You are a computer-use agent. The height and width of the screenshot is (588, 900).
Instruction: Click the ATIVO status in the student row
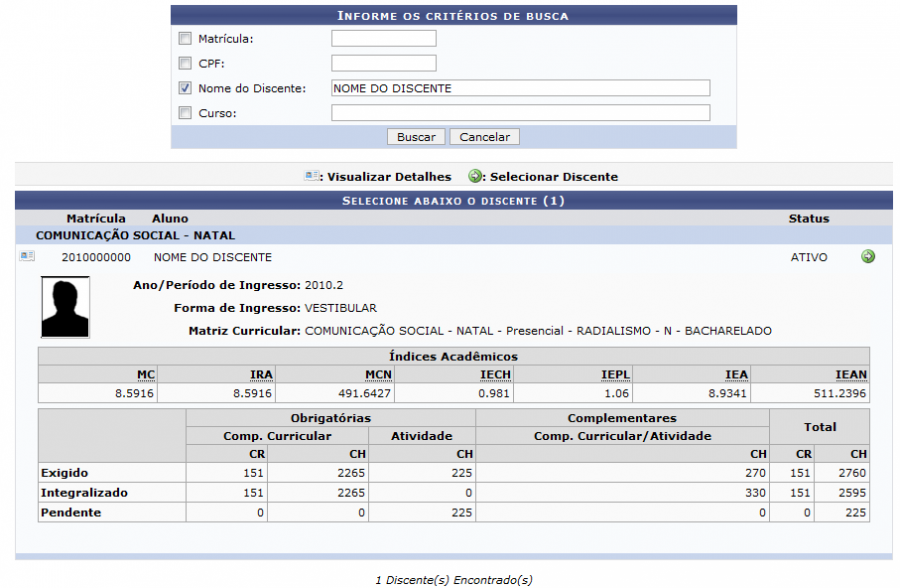809,257
